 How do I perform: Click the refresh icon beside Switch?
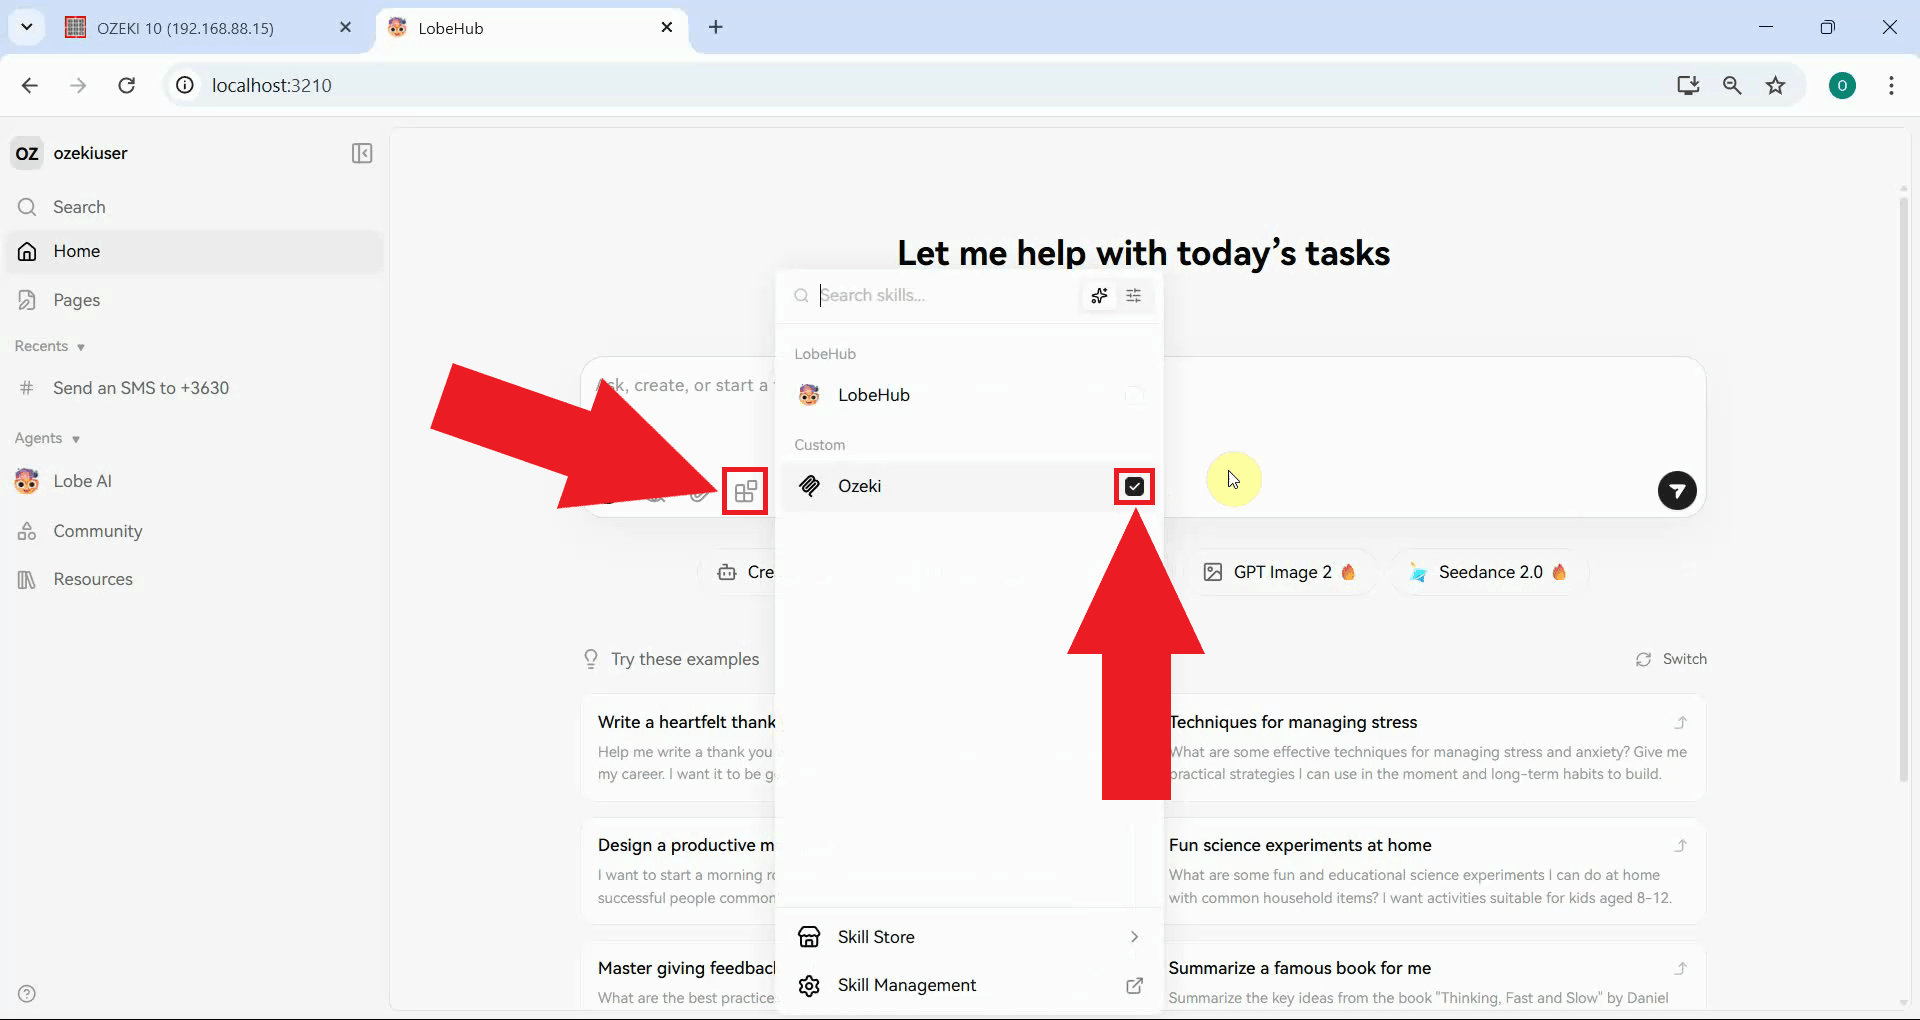pos(1643,659)
